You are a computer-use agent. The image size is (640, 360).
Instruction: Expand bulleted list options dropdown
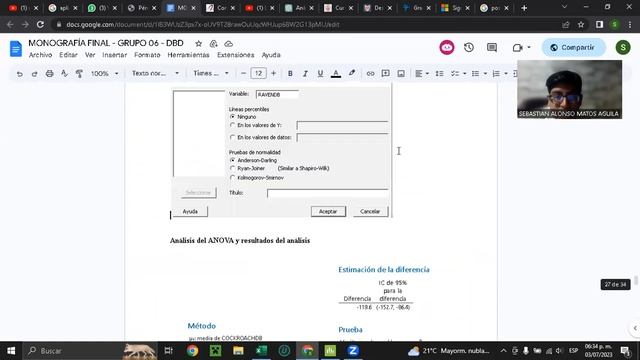pos(485,73)
